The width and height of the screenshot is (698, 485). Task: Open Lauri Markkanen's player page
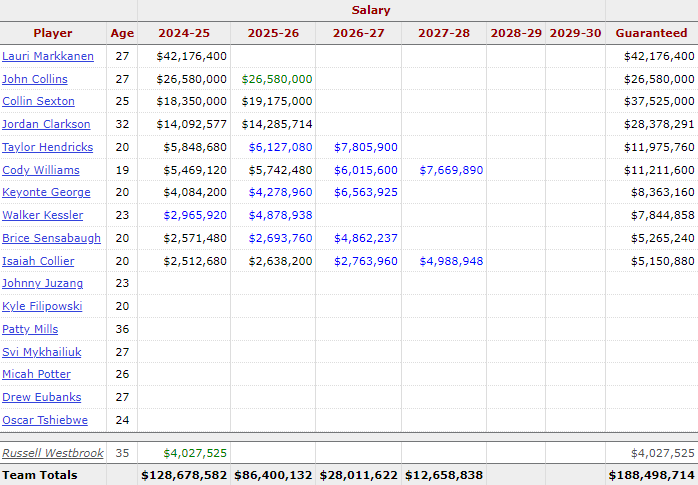(48, 56)
